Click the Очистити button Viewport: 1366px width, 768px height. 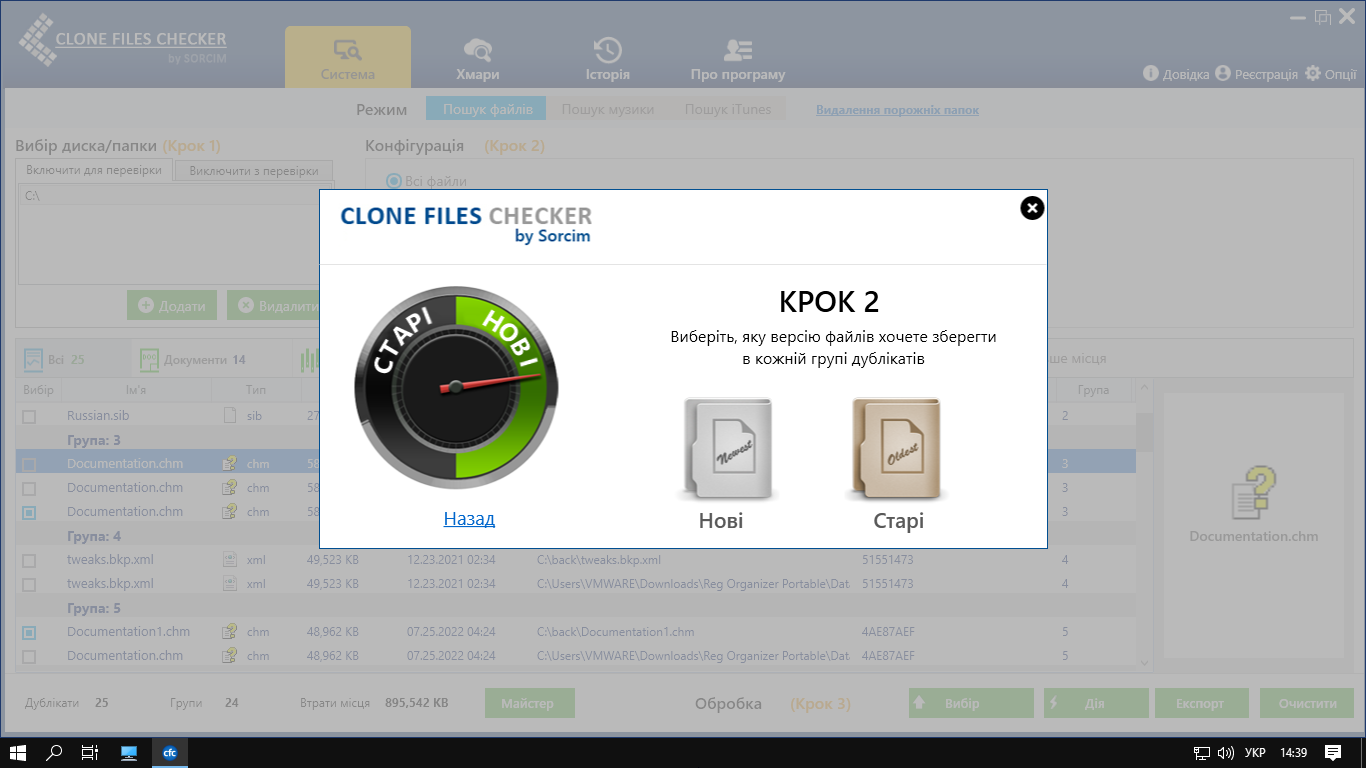coord(1307,703)
